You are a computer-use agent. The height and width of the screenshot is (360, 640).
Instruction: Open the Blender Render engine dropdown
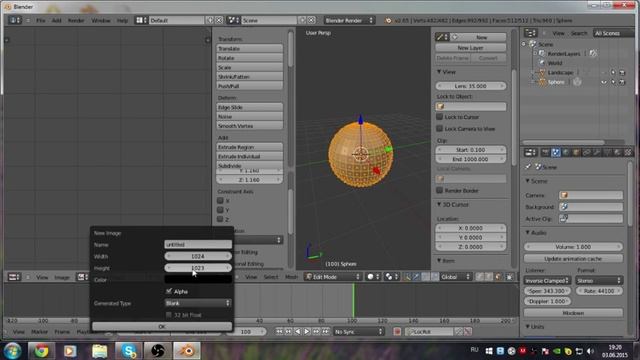349,20
